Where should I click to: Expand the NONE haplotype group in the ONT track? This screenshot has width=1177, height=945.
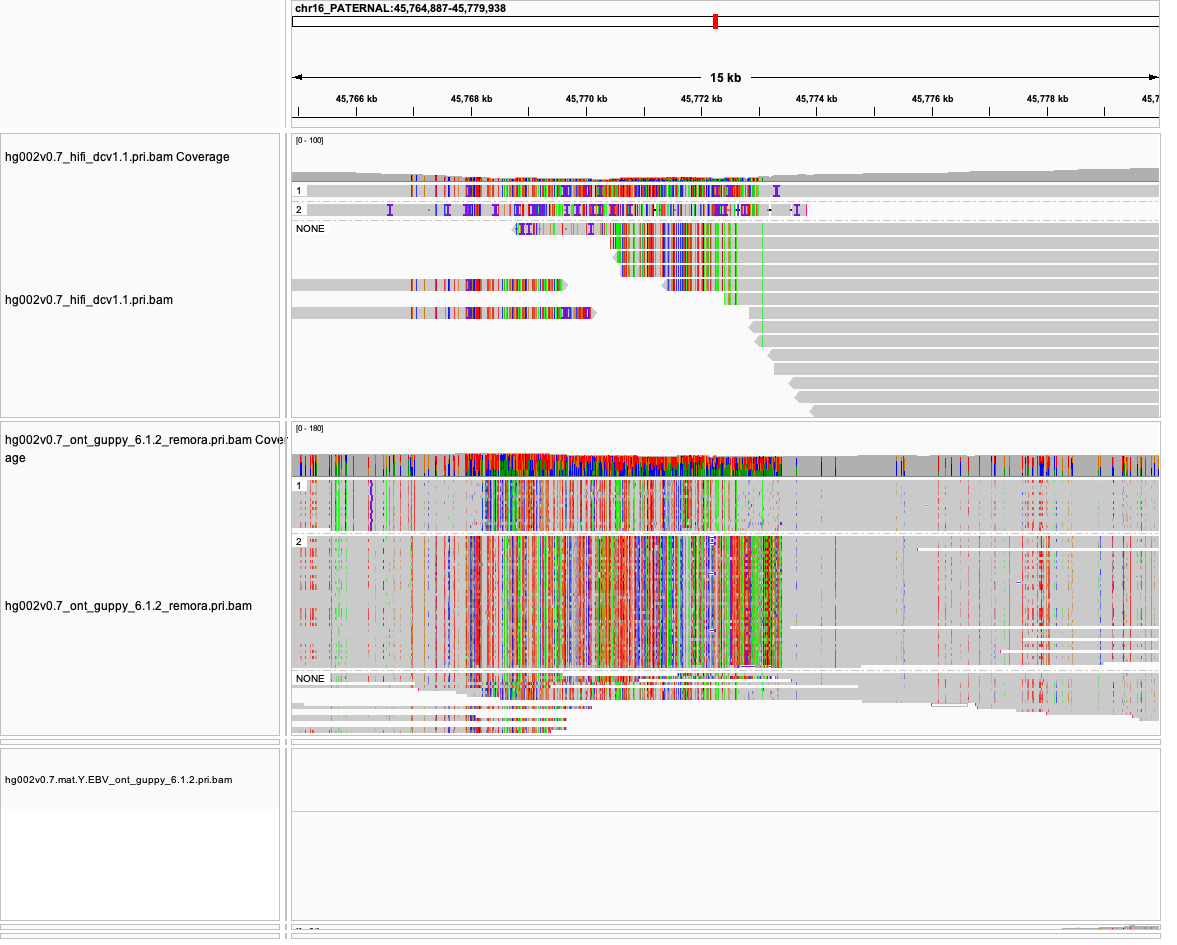(310, 677)
